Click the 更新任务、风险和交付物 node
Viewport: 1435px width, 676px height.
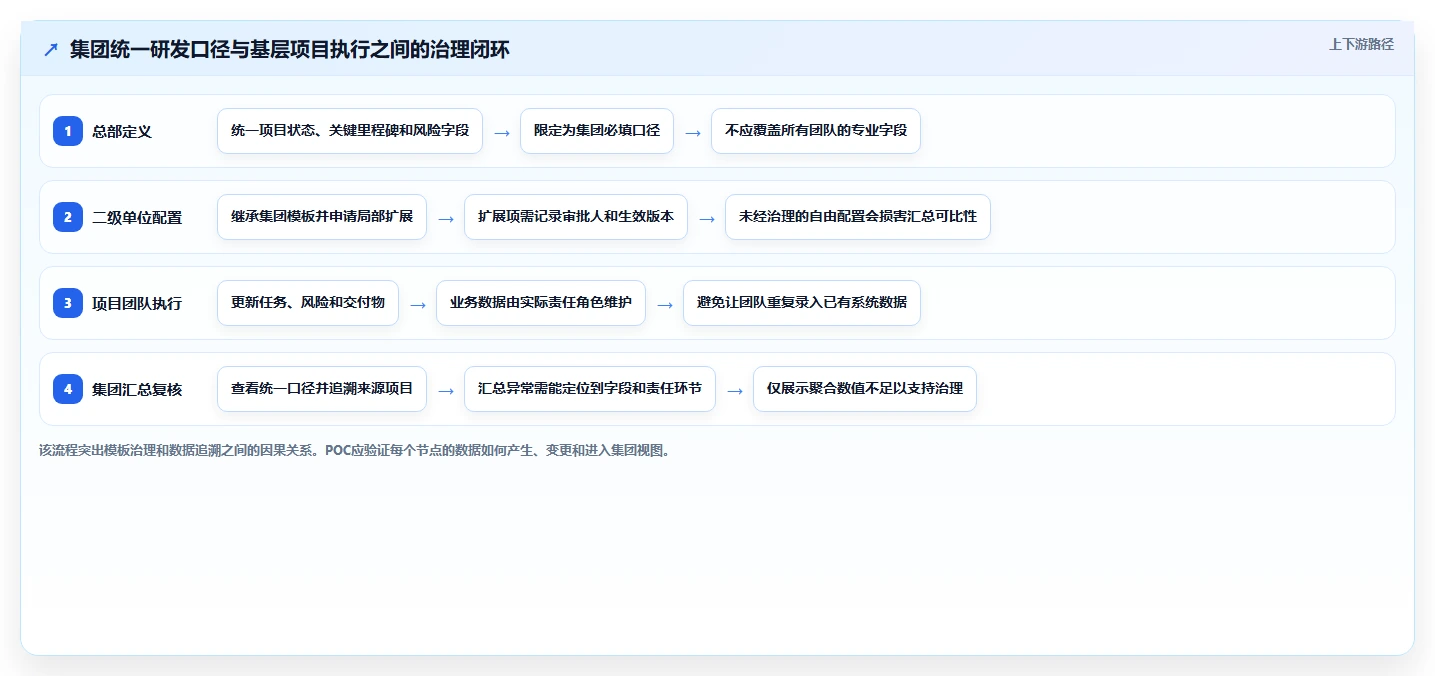pyautogui.click(x=308, y=303)
